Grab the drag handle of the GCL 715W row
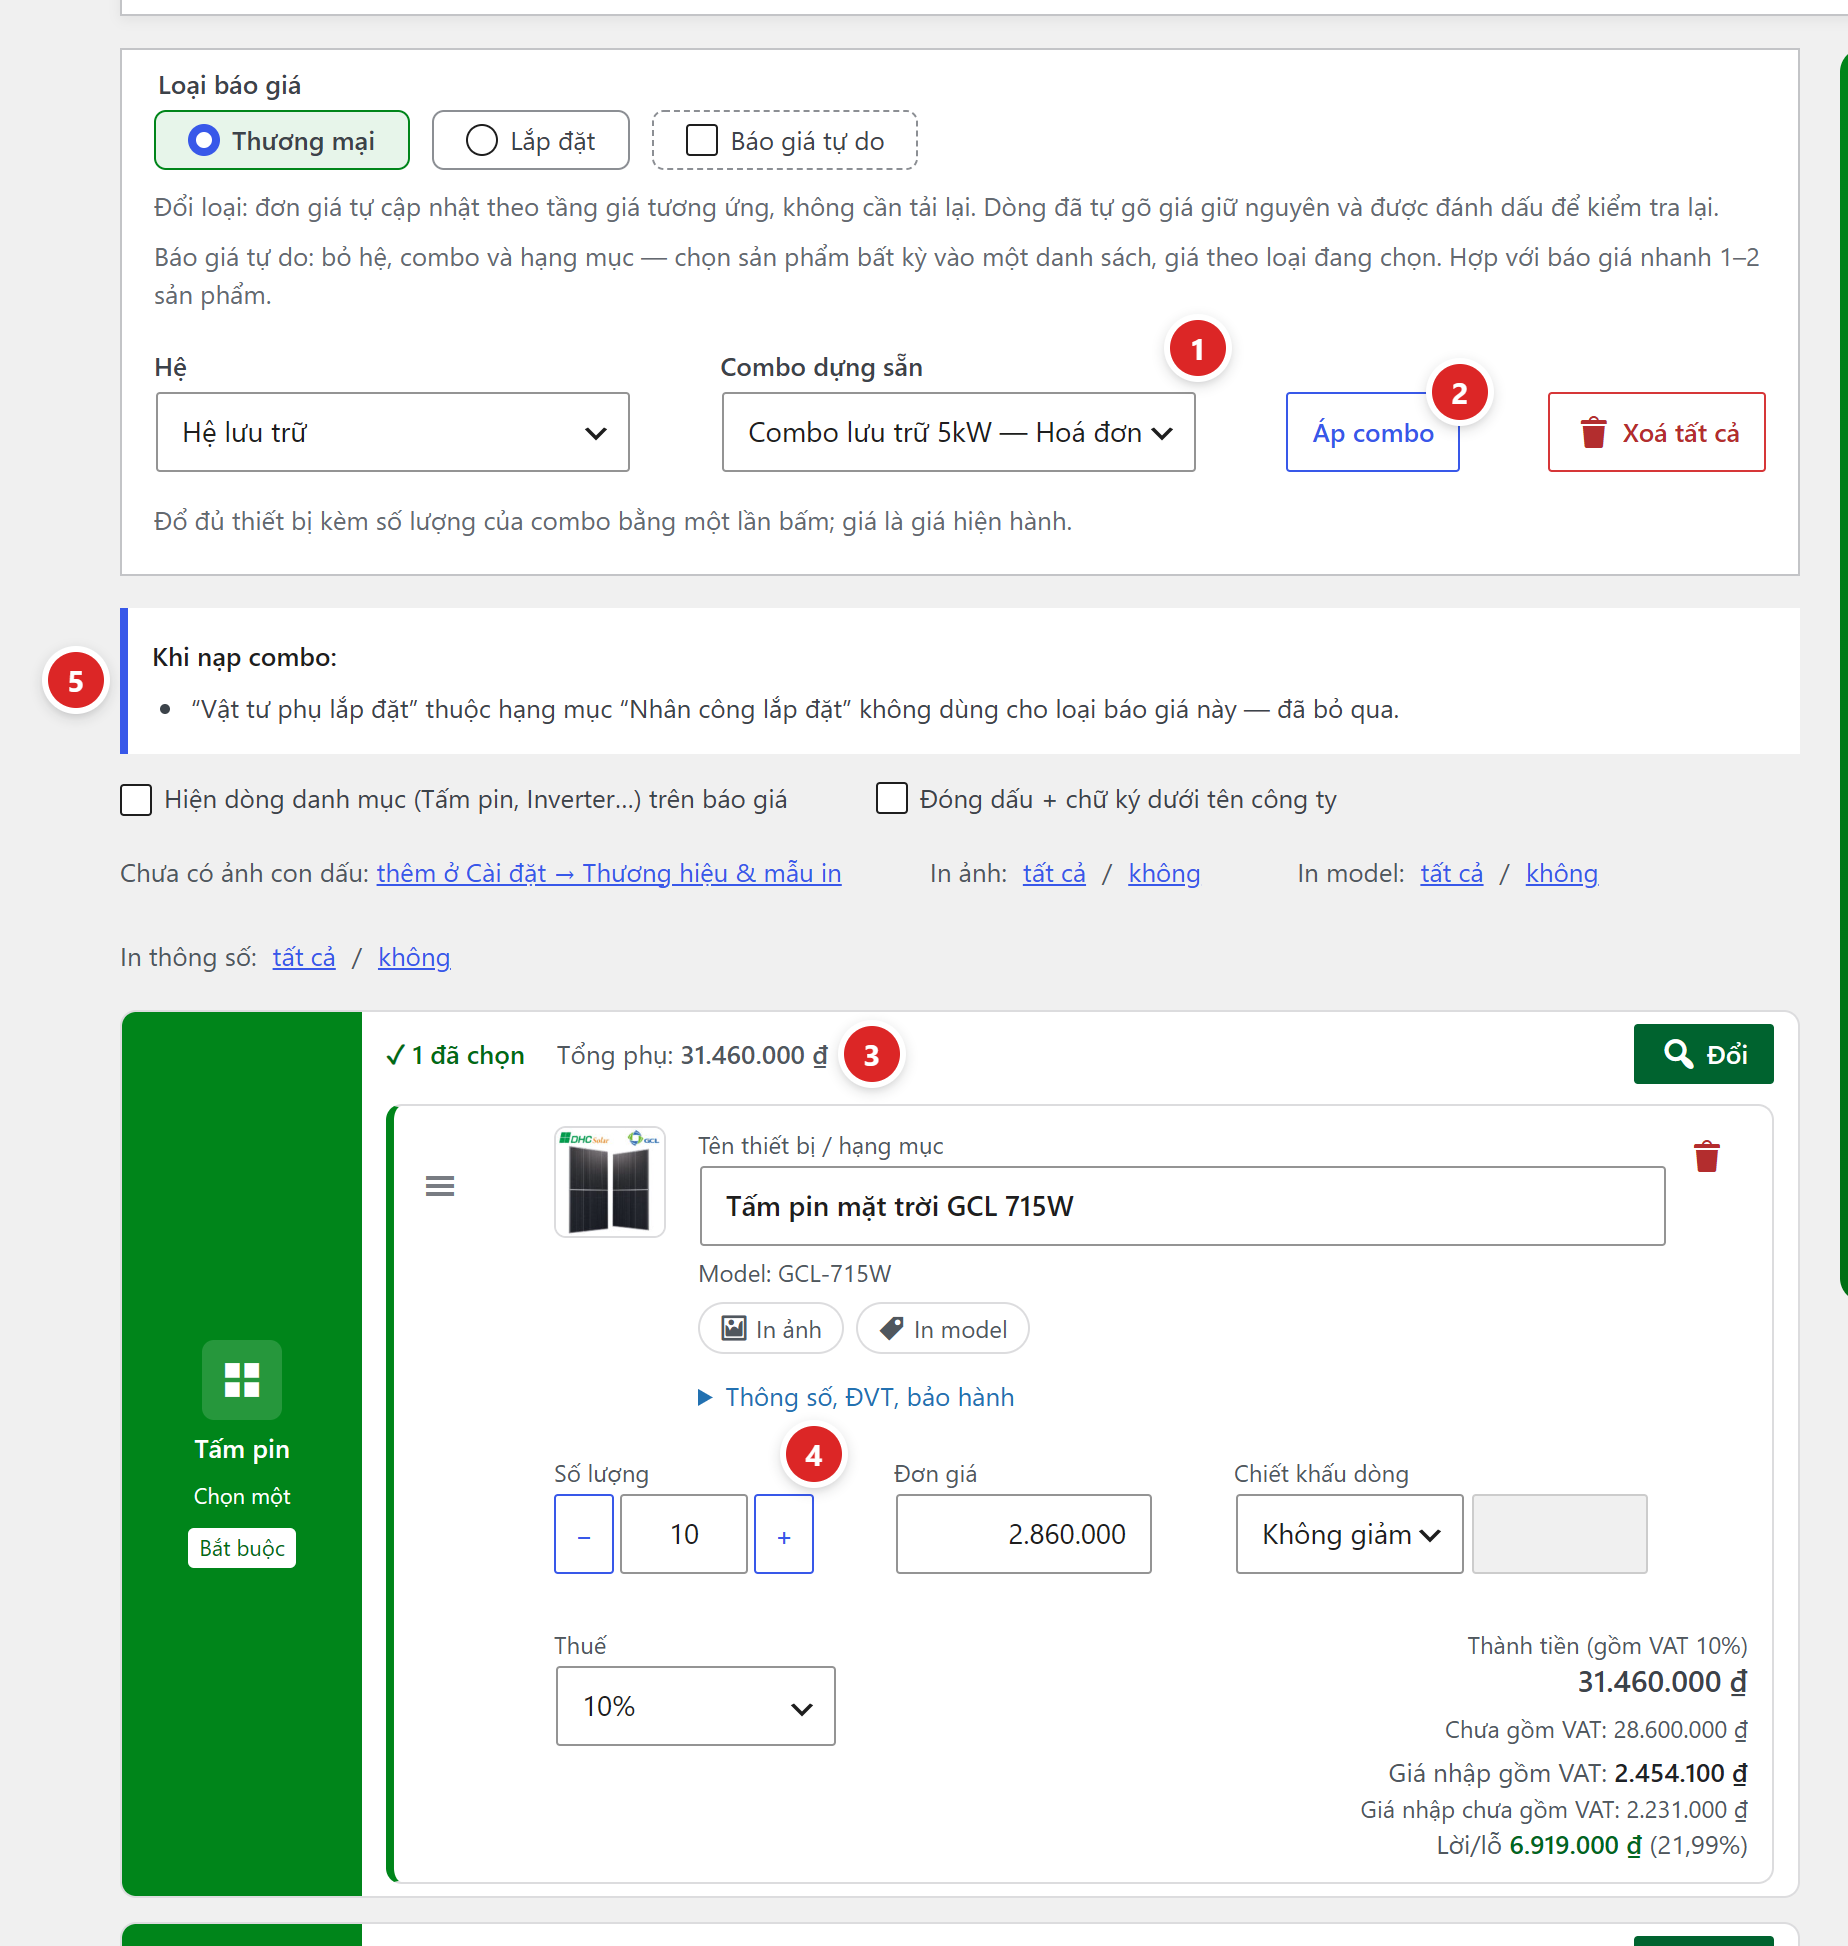 440,1186
